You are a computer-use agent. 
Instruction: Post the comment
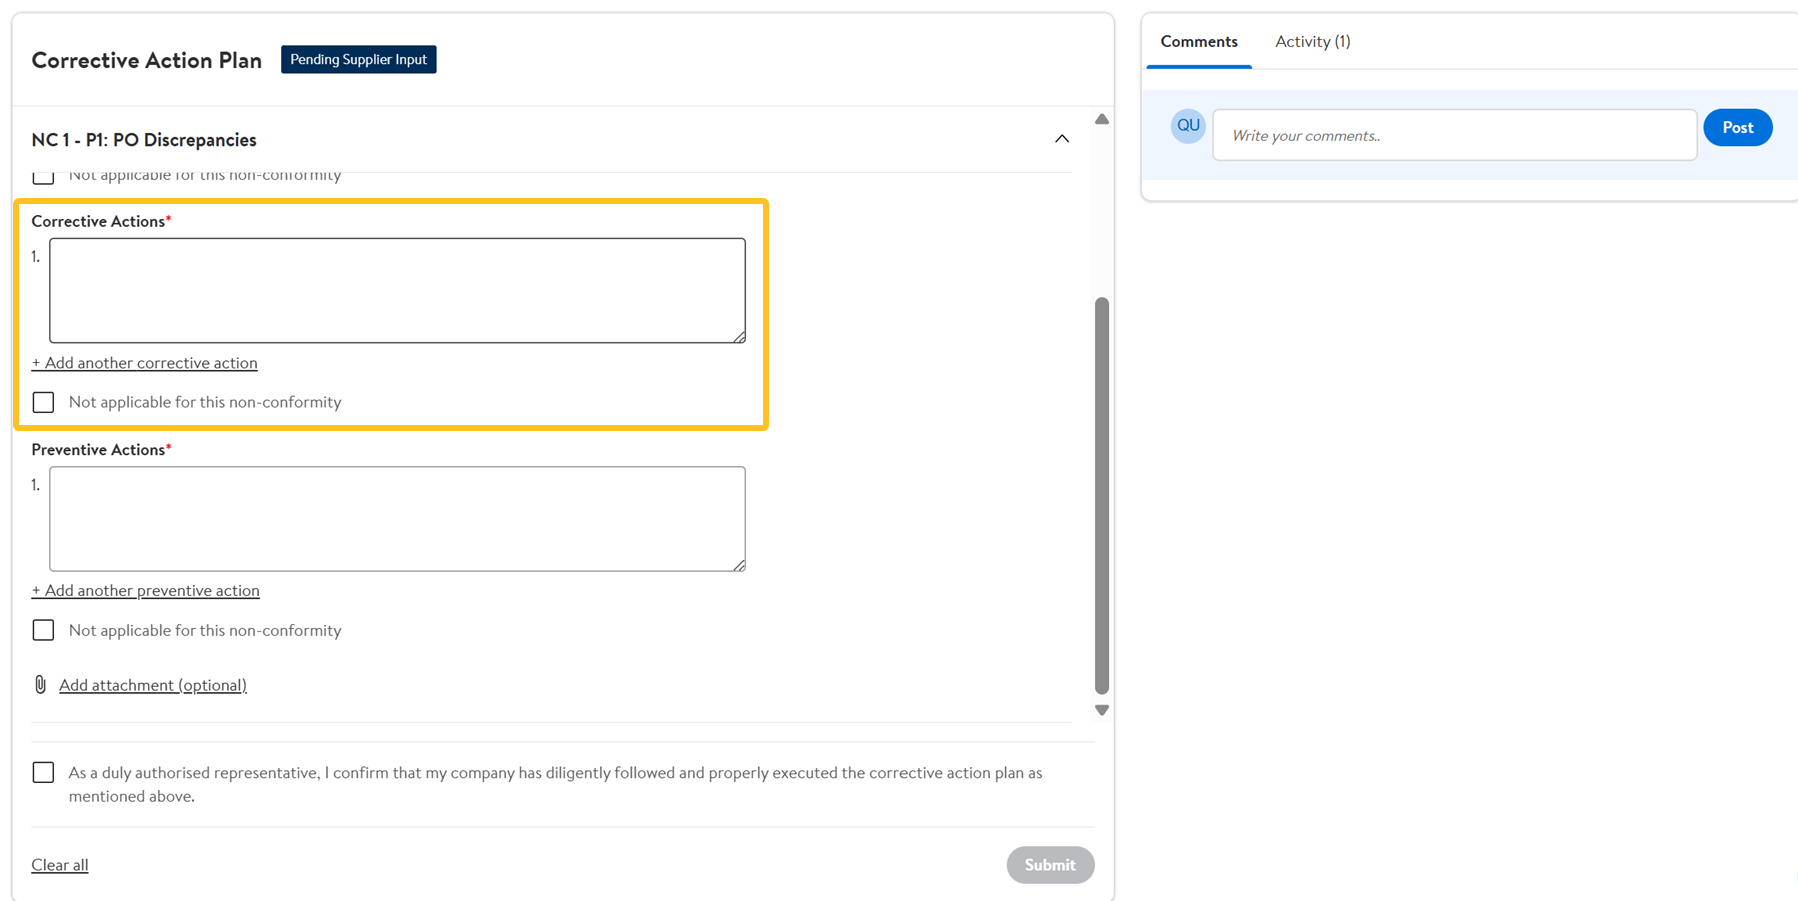[x=1737, y=128]
